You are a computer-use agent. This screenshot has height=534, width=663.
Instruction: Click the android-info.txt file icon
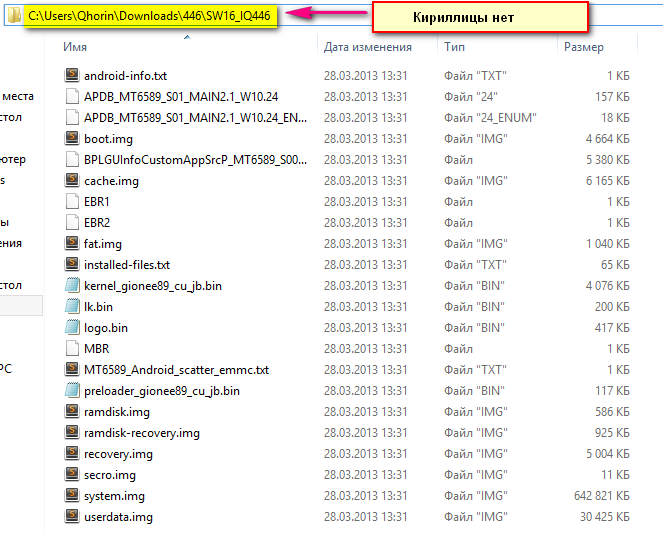pos(71,75)
